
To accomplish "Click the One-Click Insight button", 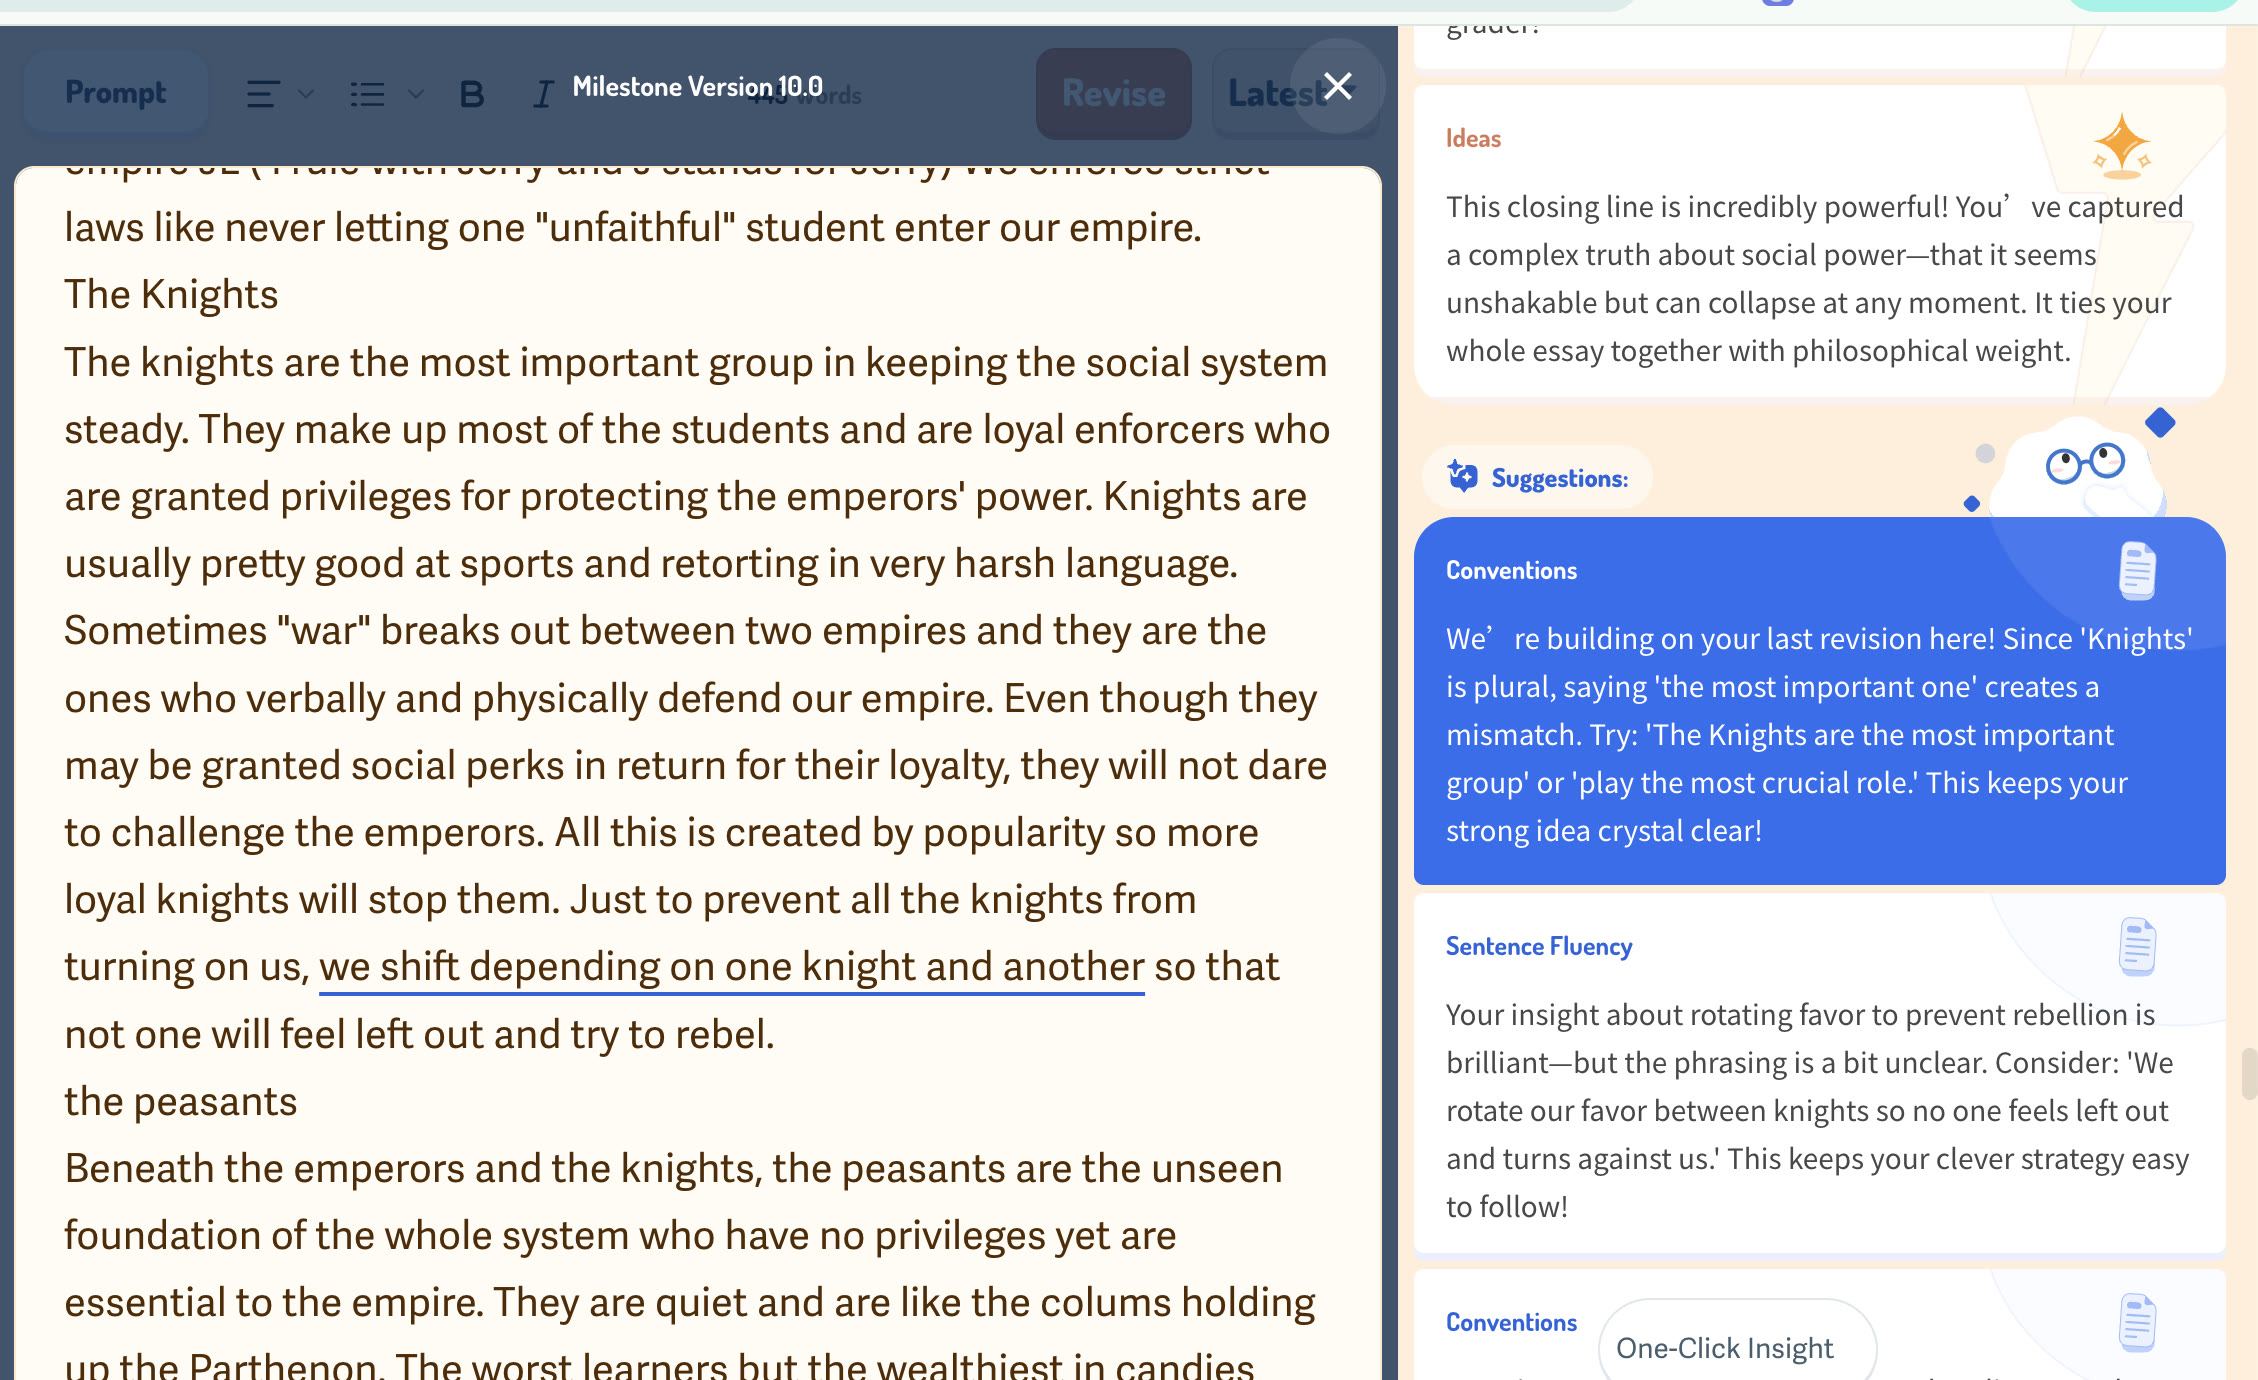I will 1738,1347.
